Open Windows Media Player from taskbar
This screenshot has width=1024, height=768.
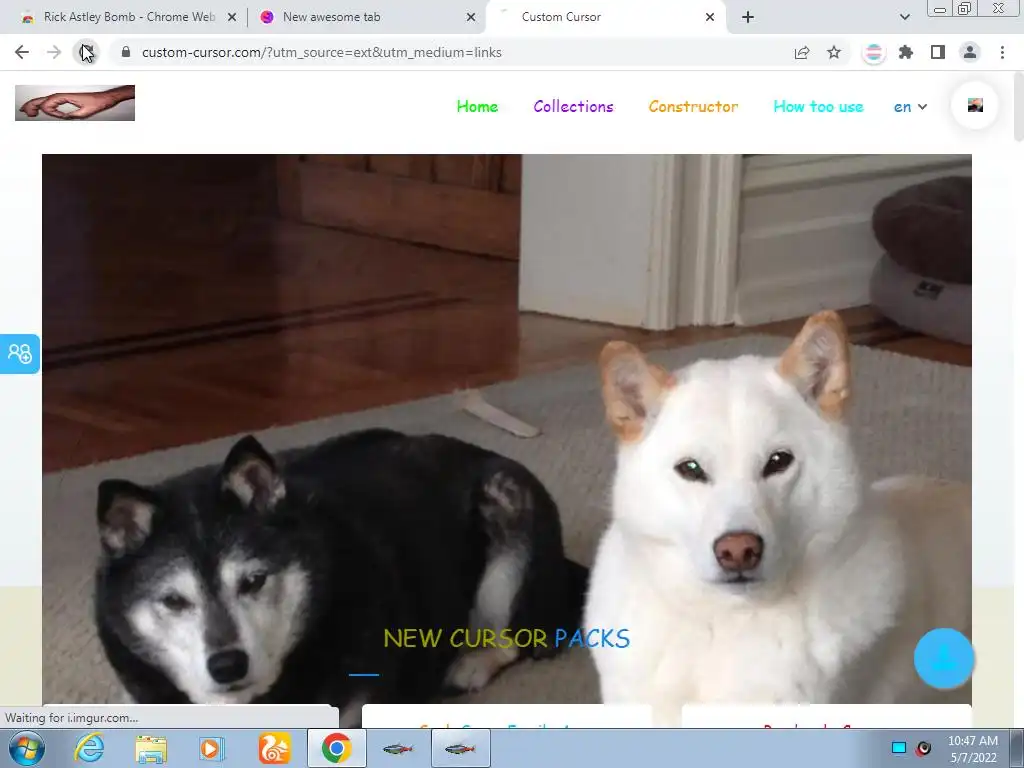click(212, 748)
